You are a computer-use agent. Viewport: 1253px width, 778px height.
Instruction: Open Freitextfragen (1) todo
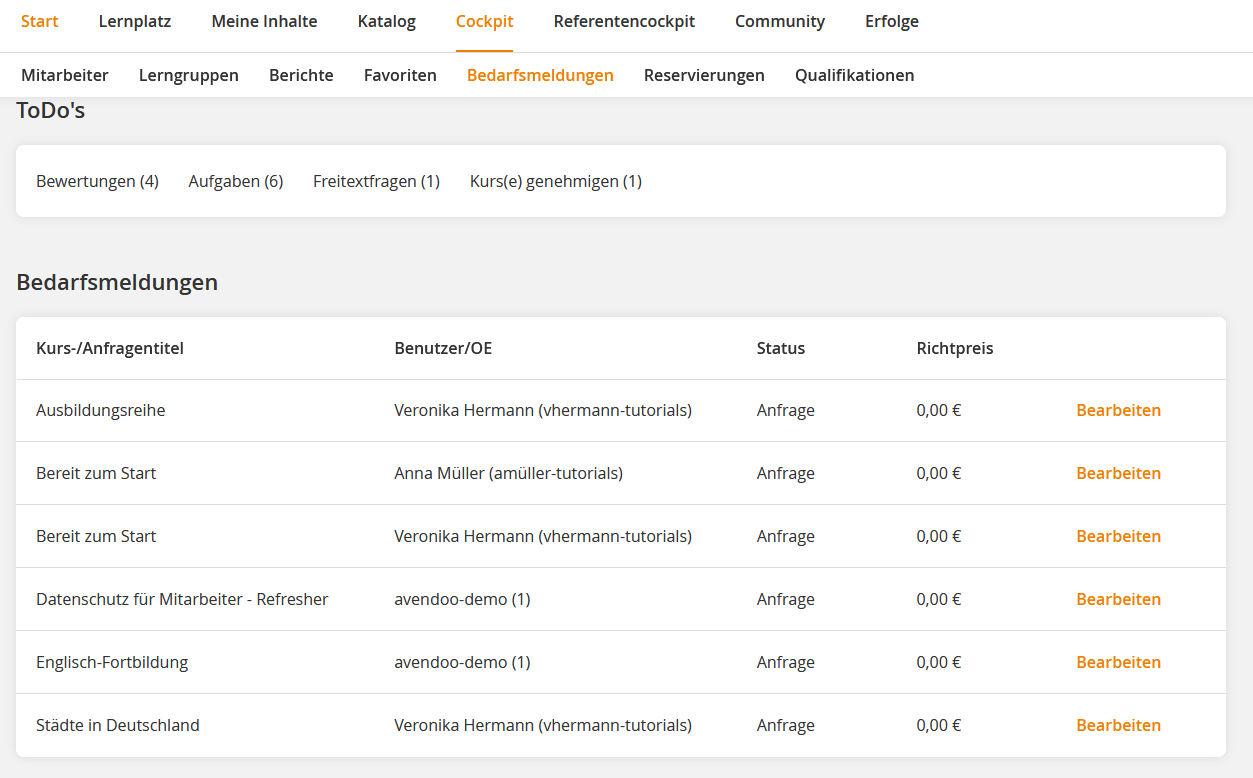[376, 181]
